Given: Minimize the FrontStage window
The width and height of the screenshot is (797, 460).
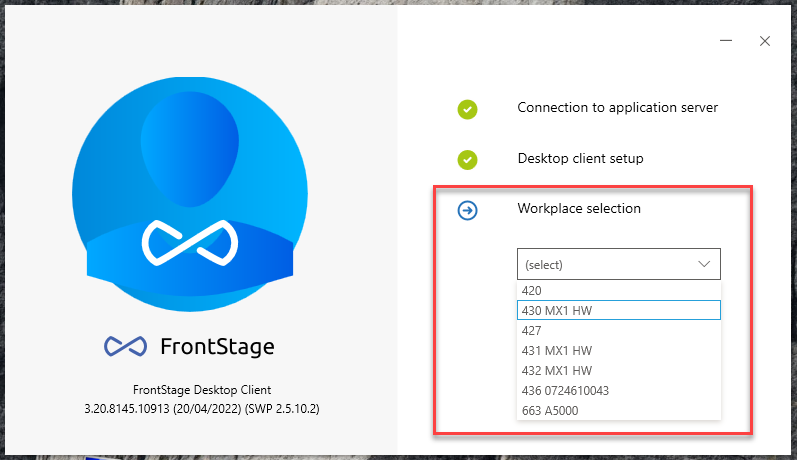Looking at the screenshot, I should click(x=726, y=41).
